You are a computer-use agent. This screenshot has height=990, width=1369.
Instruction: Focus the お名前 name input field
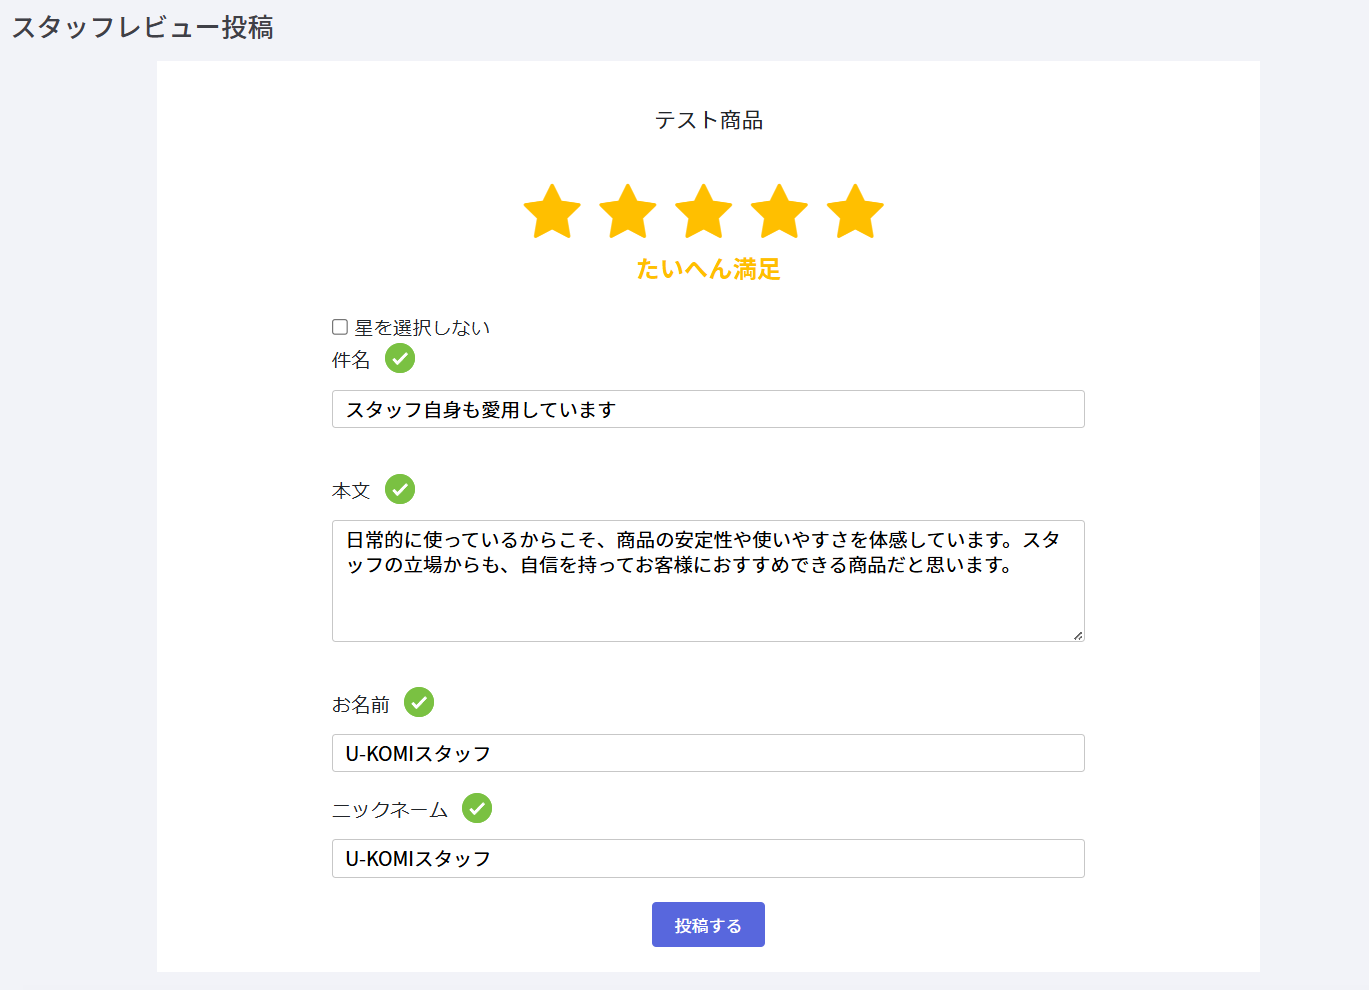click(x=708, y=753)
